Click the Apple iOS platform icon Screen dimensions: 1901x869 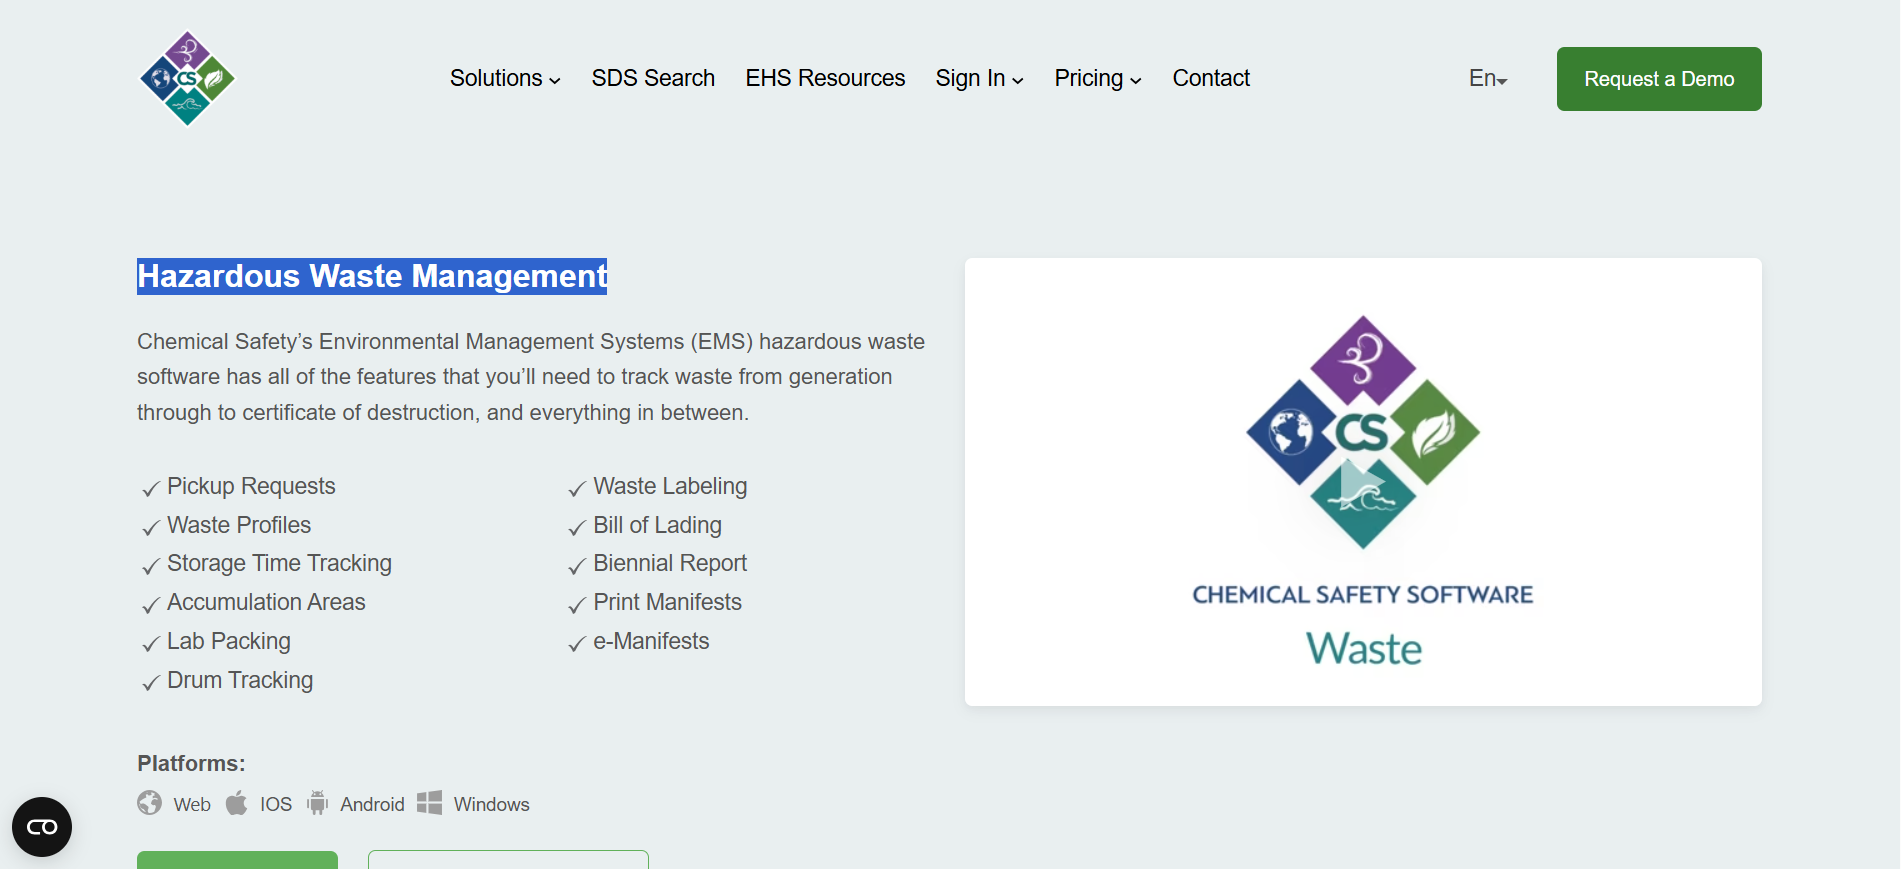coord(236,803)
